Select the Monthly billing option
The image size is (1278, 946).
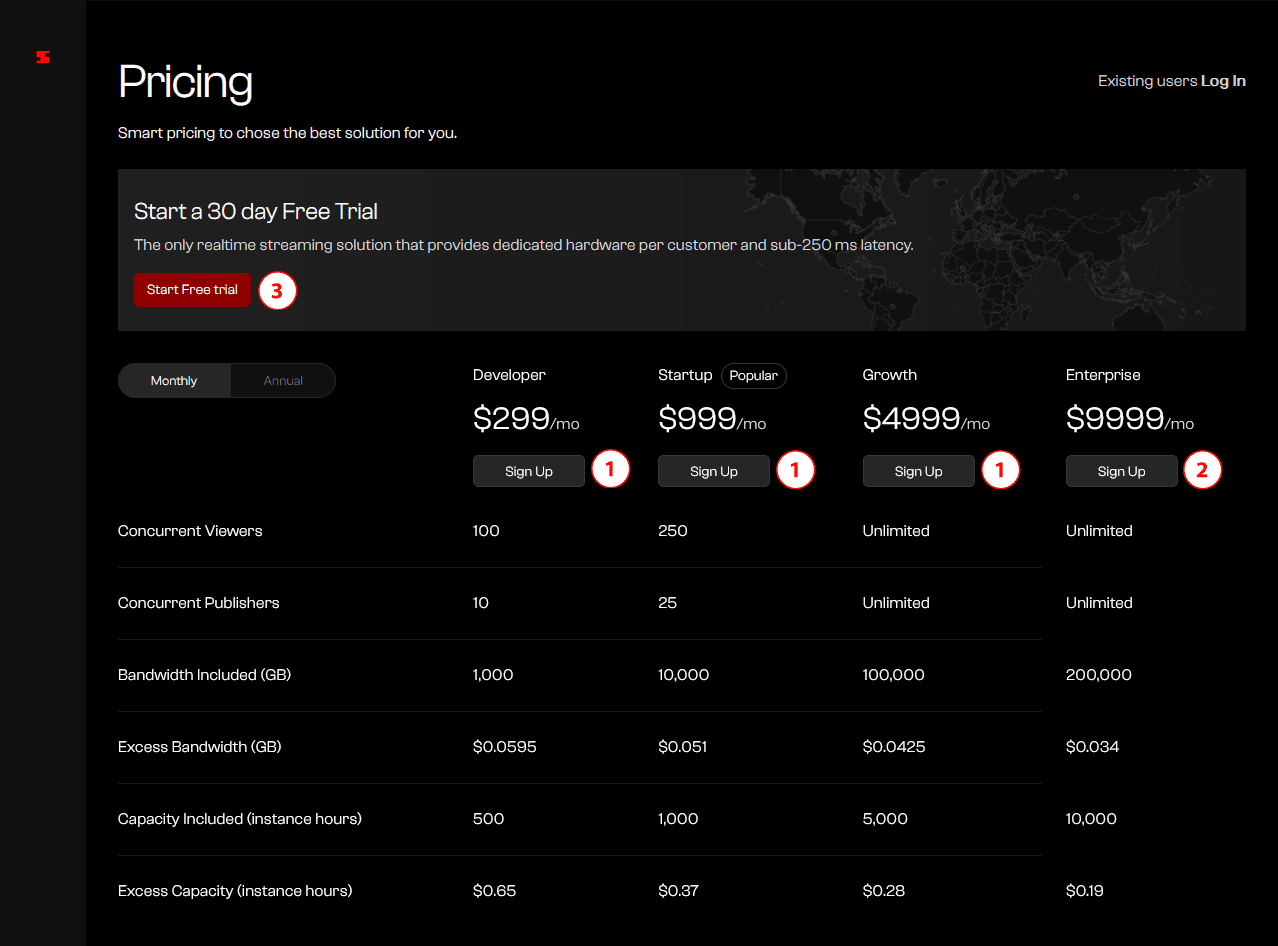(174, 381)
